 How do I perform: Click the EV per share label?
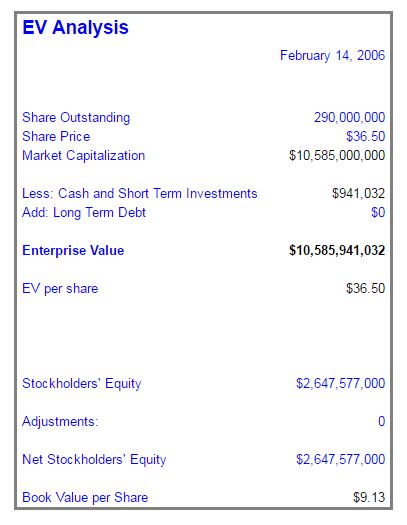(60, 289)
